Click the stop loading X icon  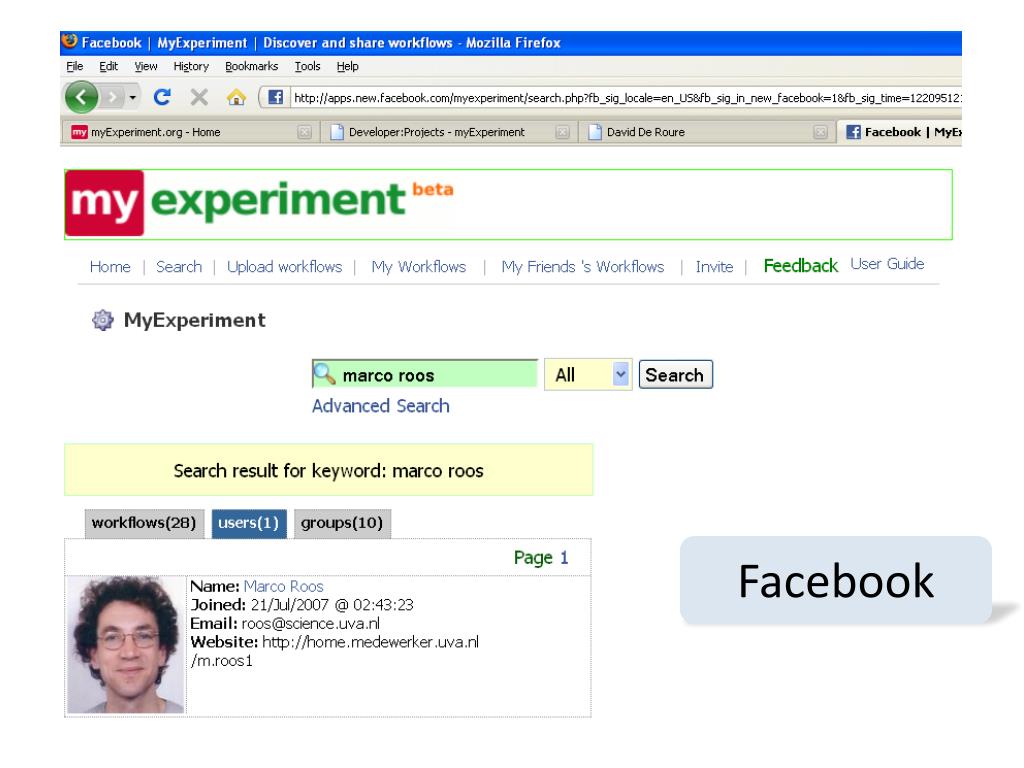pyautogui.click(x=199, y=97)
